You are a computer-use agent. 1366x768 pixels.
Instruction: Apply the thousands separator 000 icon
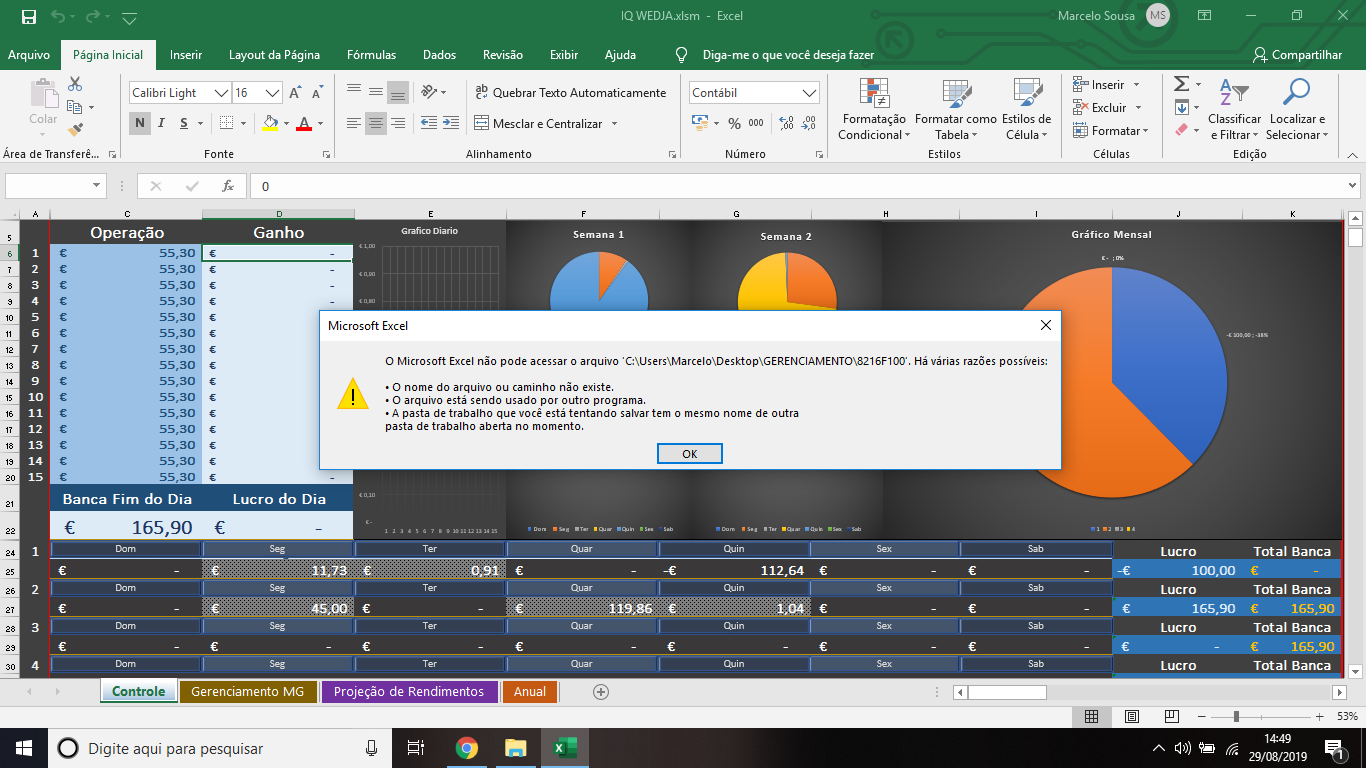tap(756, 123)
